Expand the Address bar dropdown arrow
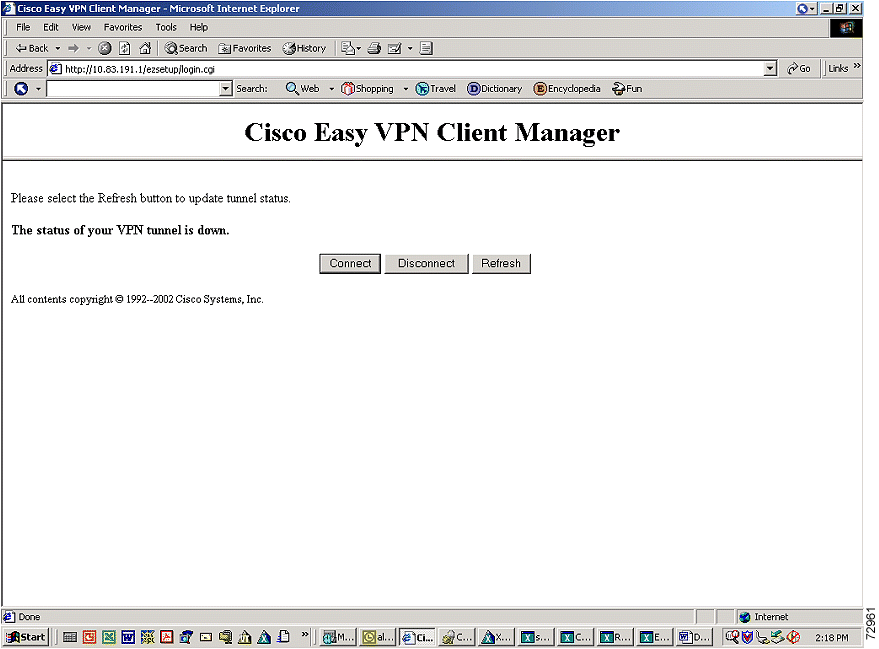 (x=770, y=69)
